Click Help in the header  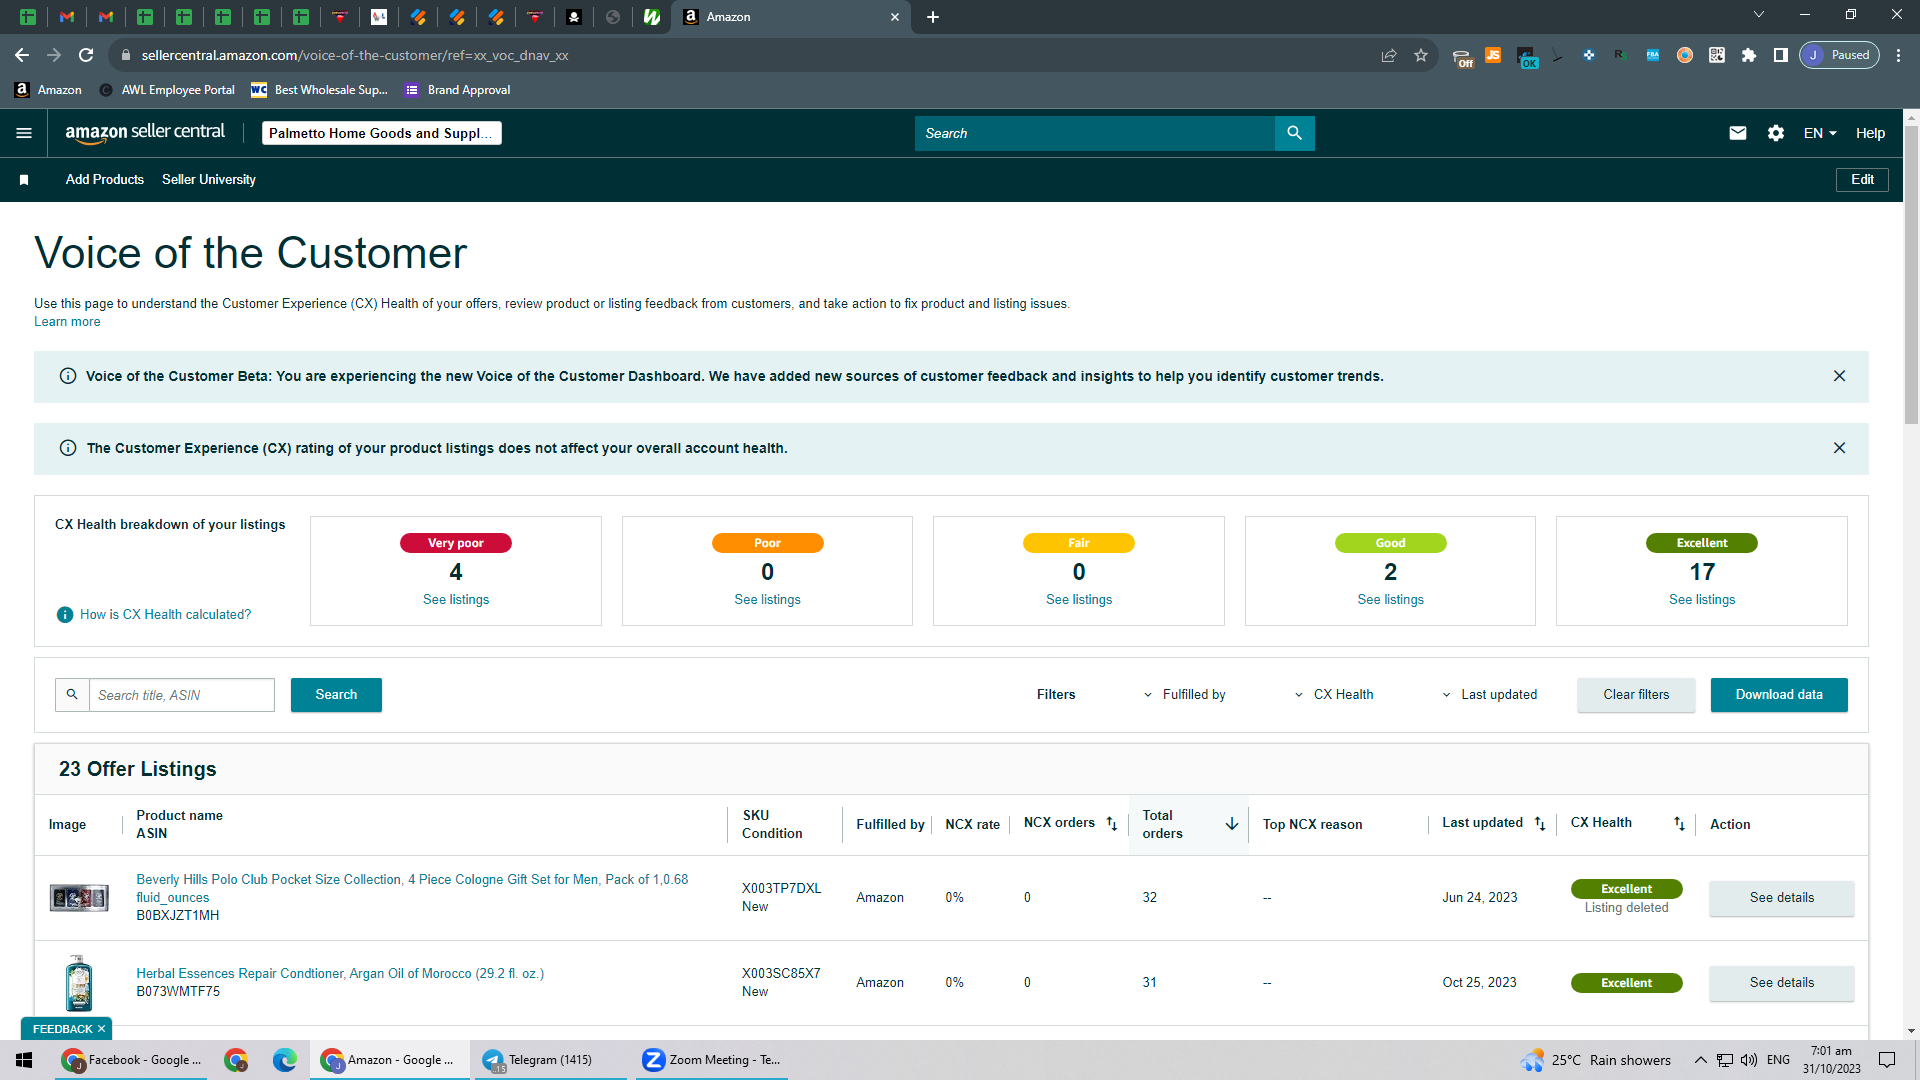click(1870, 133)
